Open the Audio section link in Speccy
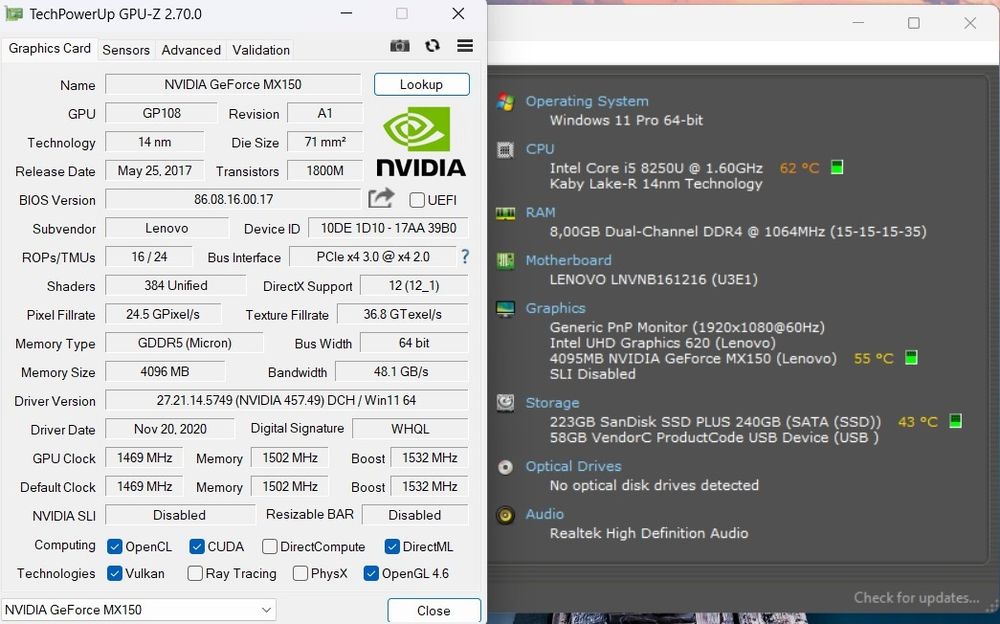The height and width of the screenshot is (624, 1000). click(545, 514)
